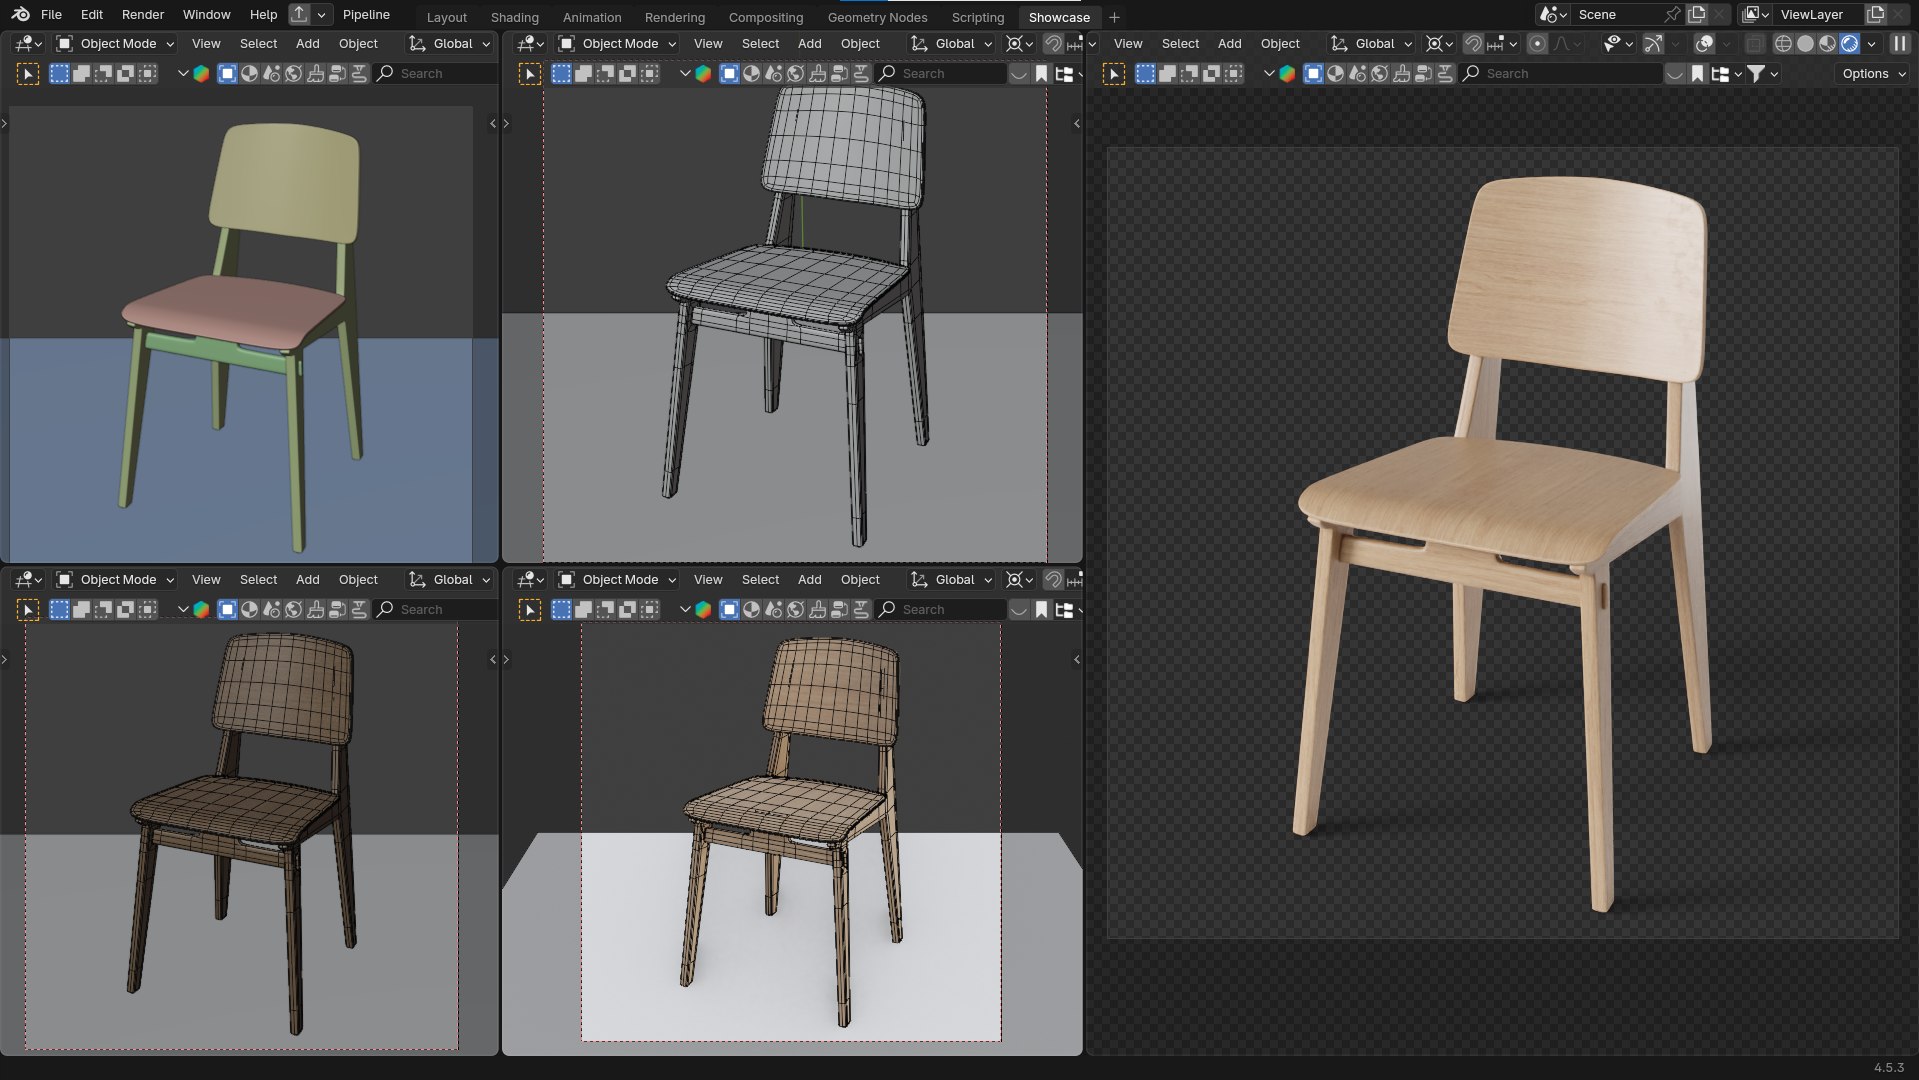Switch right viewport to material preview shading

(1827, 44)
